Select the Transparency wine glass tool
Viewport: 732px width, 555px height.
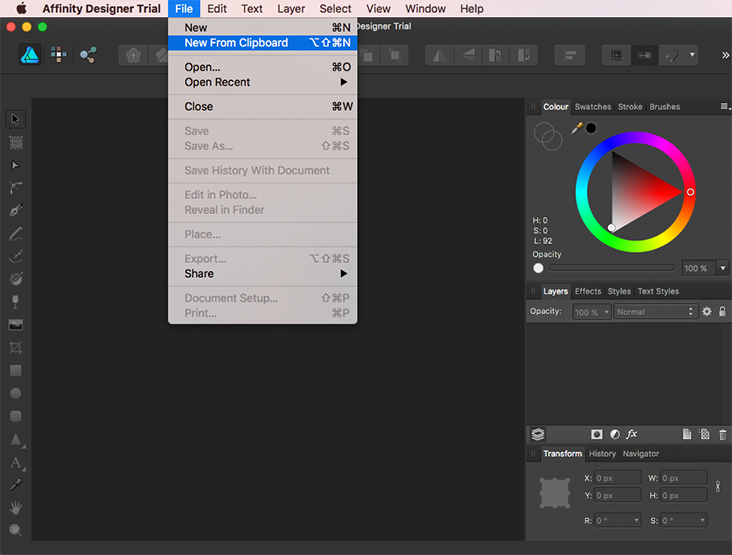(x=15, y=302)
